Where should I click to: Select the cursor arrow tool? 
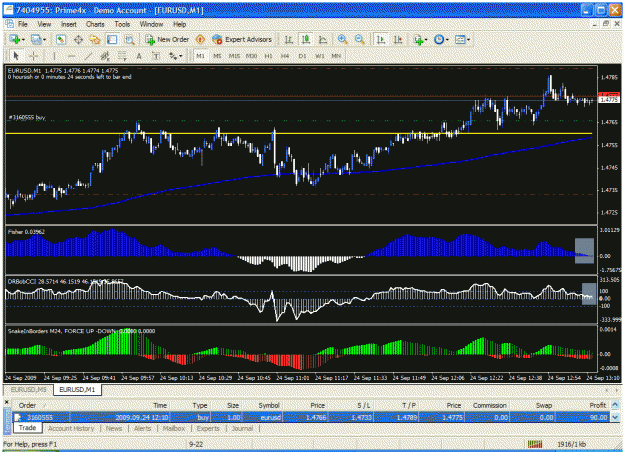click(x=16, y=56)
